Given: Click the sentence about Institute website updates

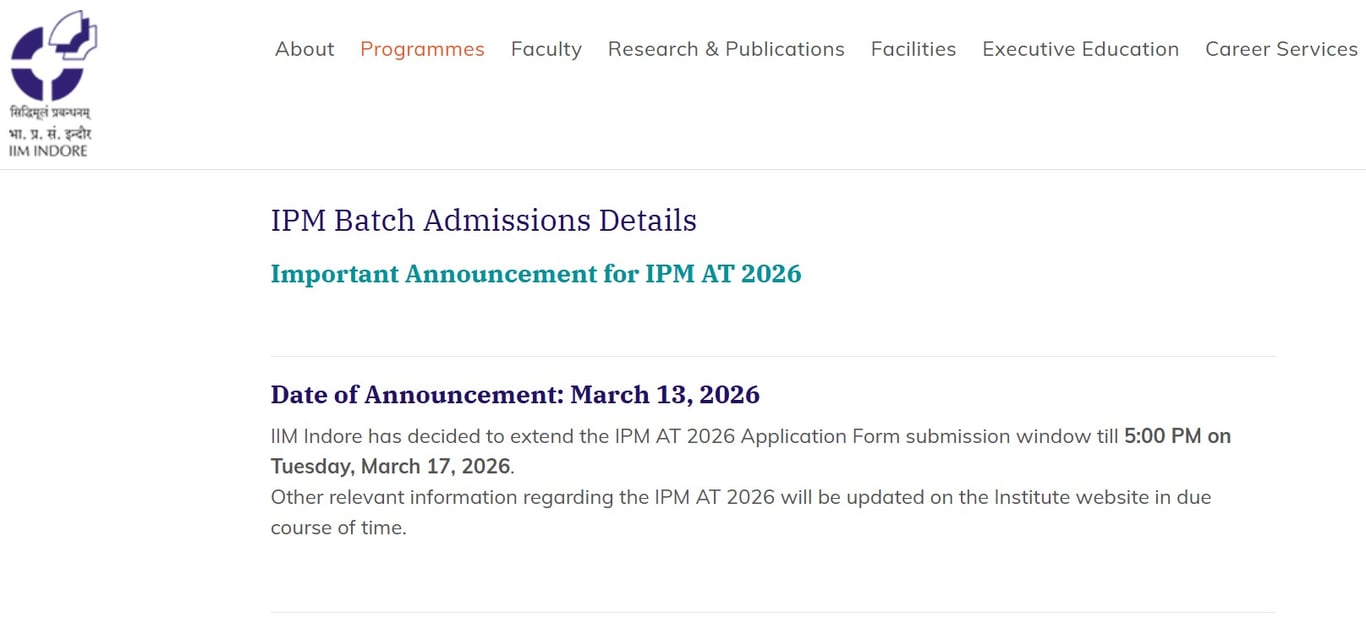Looking at the screenshot, I should pyautogui.click(x=740, y=497).
